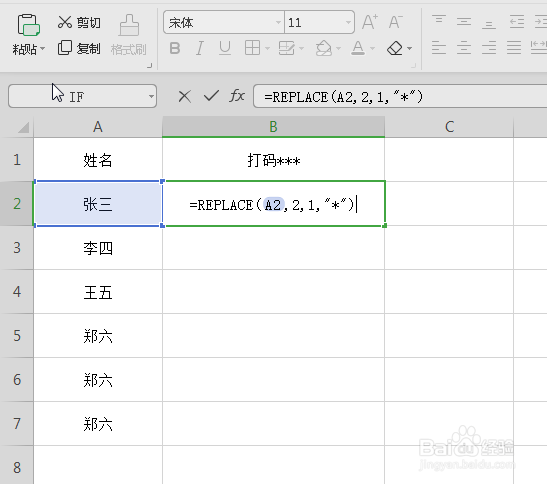Expand the Font Color dropdown arrow

click(372, 48)
